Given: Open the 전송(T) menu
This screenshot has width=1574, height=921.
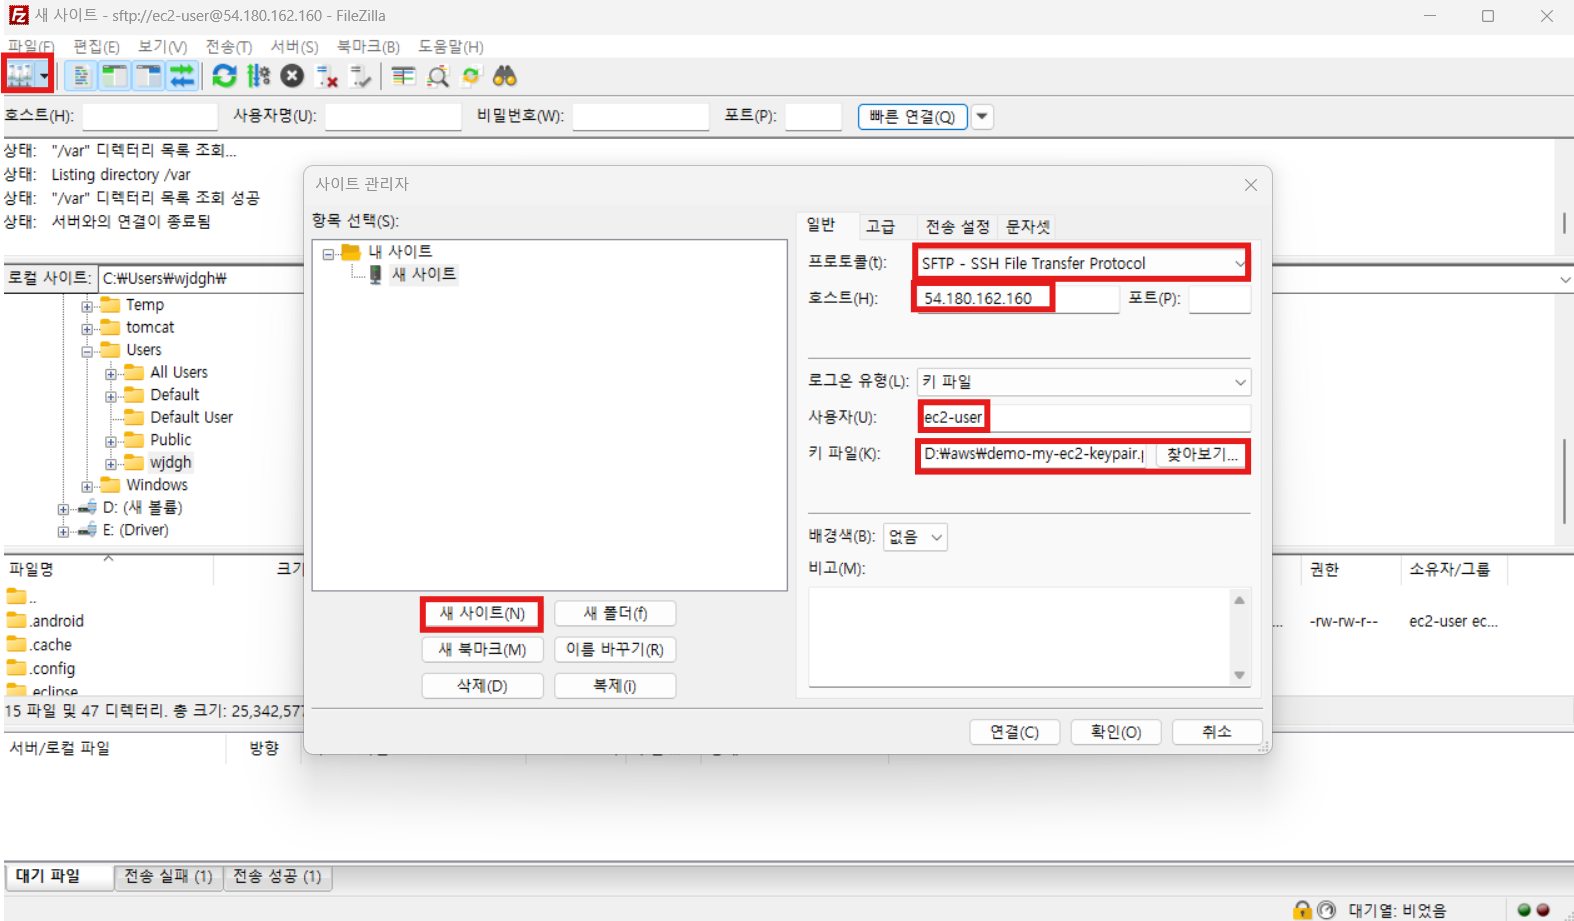Looking at the screenshot, I should [229, 47].
